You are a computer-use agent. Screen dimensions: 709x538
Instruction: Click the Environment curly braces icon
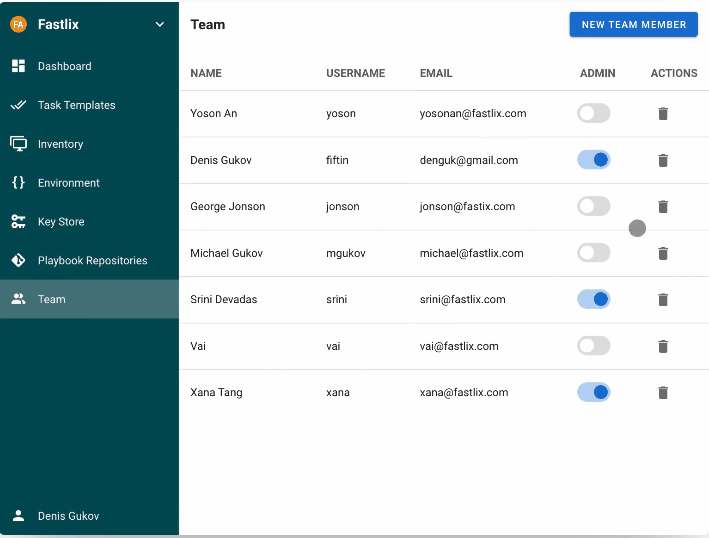[19, 183]
